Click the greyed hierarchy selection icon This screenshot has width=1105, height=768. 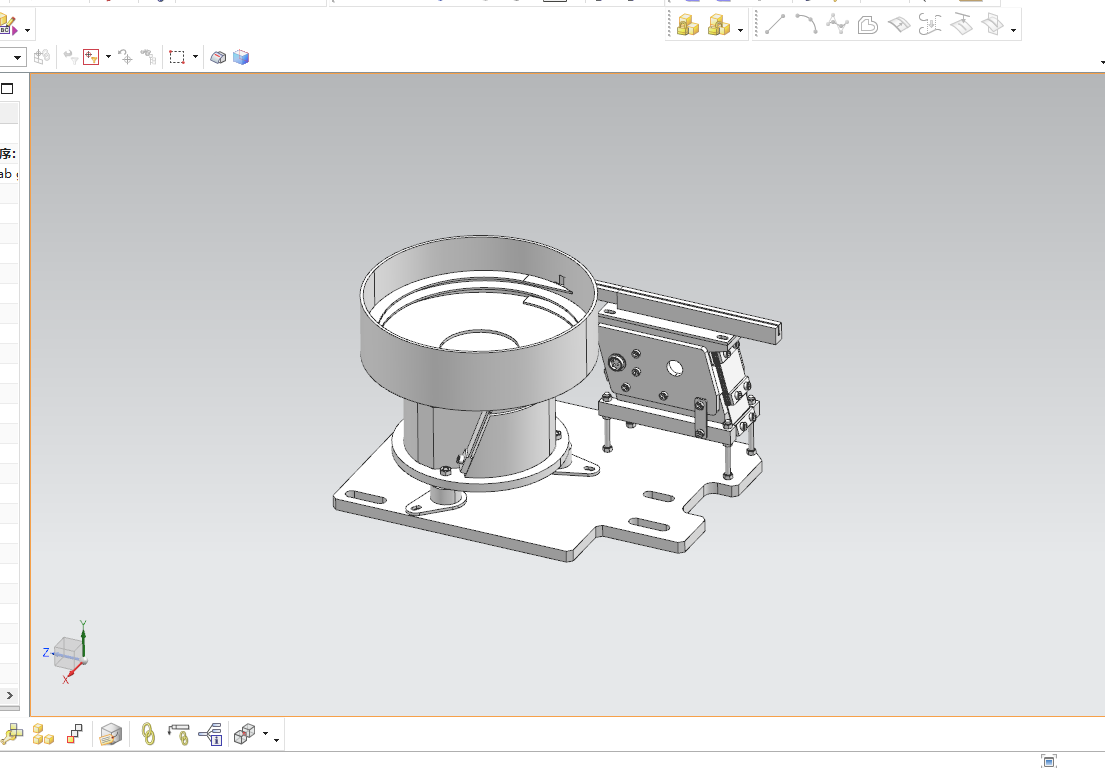(148, 57)
